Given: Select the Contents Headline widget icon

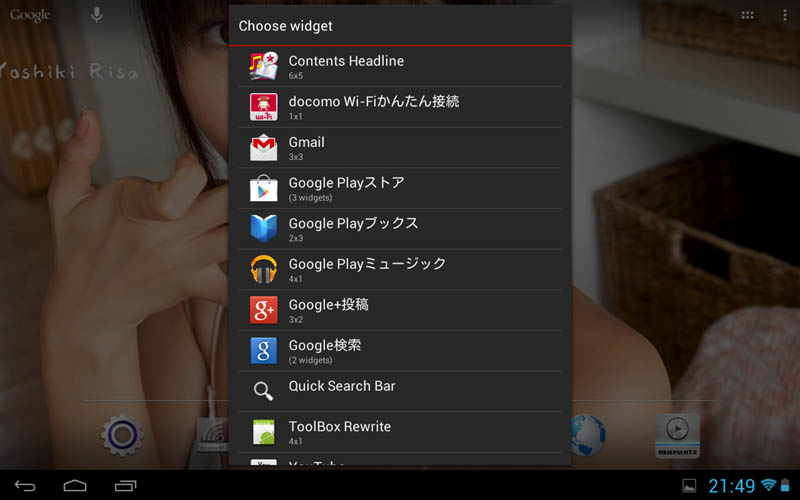Looking at the screenshot, I should [x=263, y=67].
